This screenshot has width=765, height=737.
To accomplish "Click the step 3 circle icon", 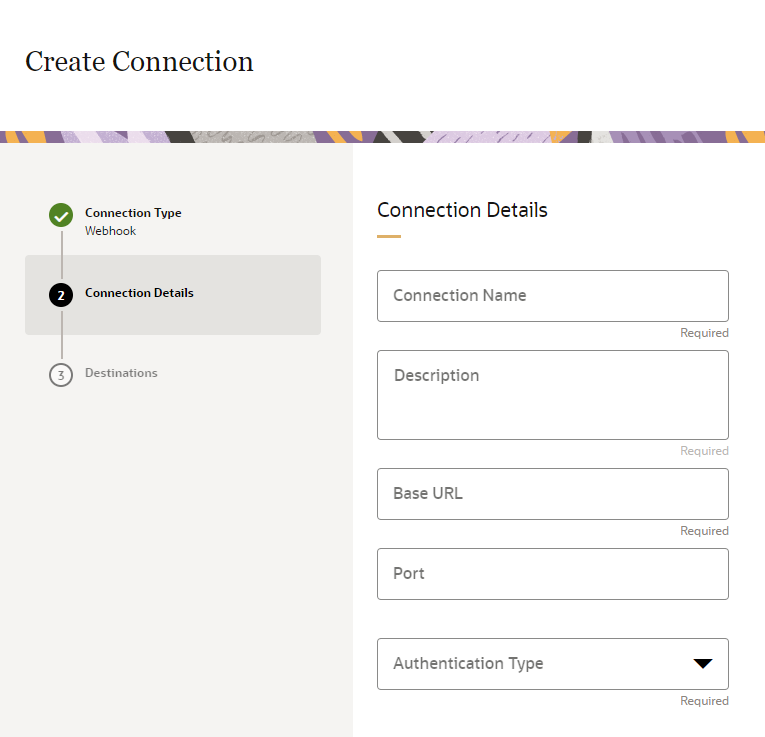I will point(61,375).
